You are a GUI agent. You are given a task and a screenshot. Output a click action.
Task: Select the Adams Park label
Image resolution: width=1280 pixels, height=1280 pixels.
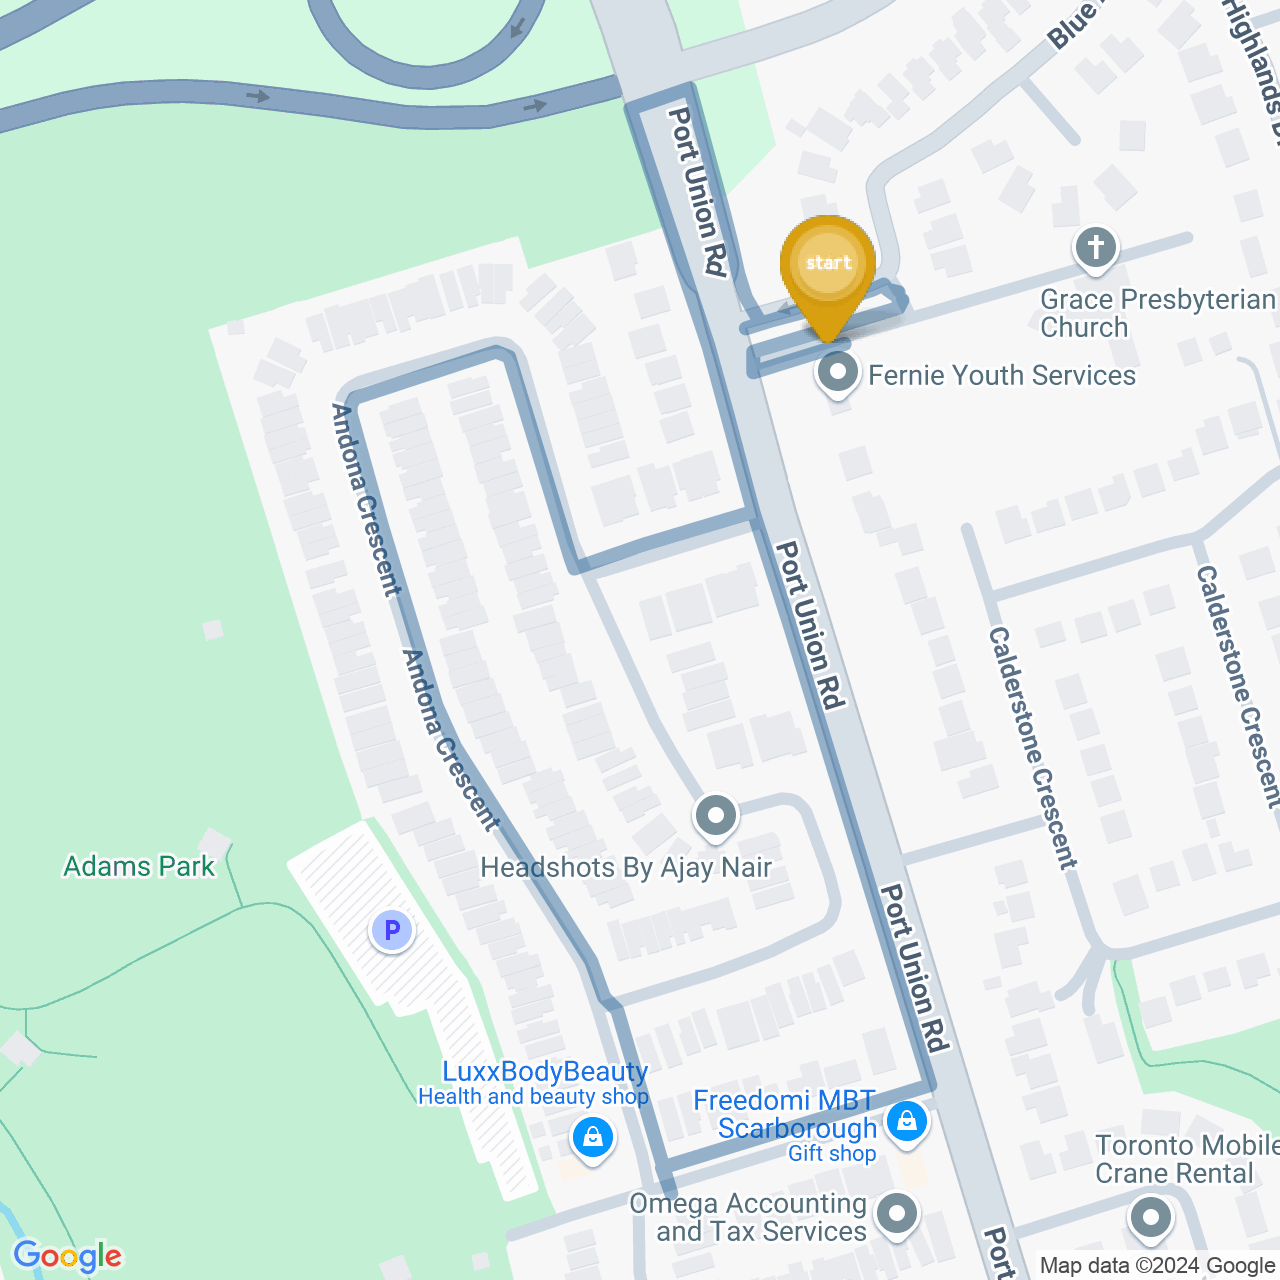[139, 866]
